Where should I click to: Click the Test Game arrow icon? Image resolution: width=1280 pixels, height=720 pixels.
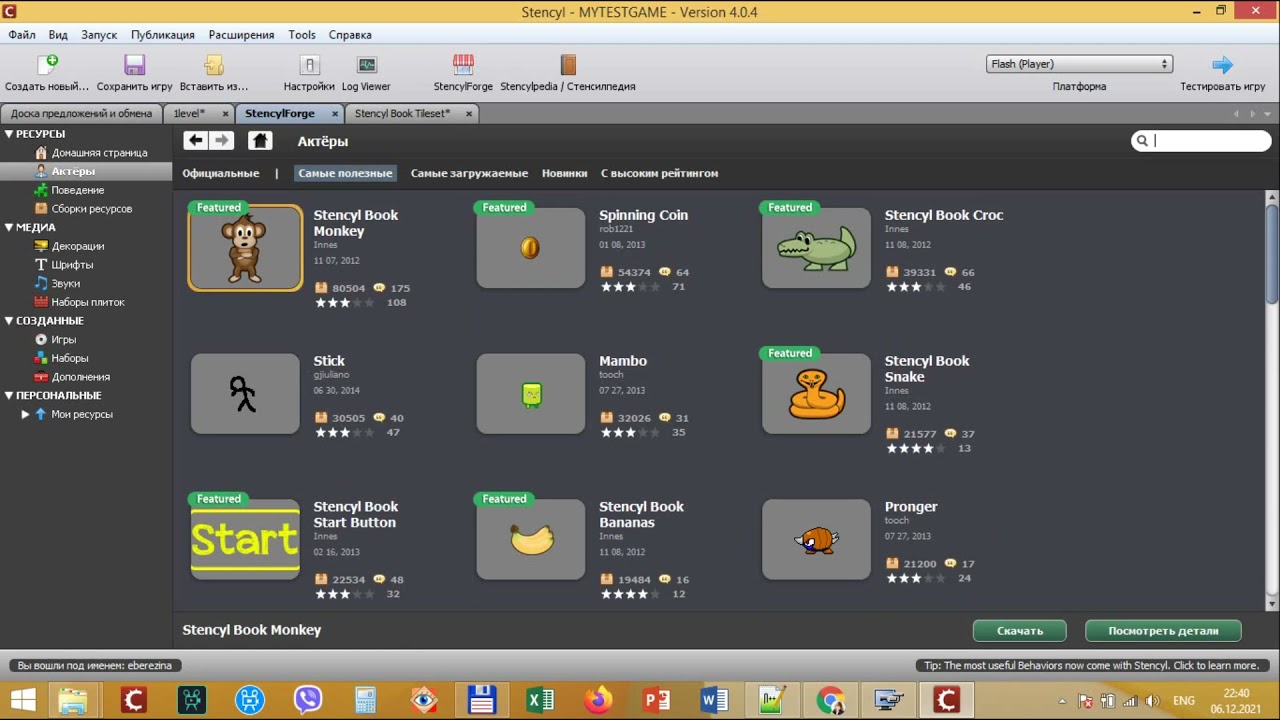coord(1223,65)
